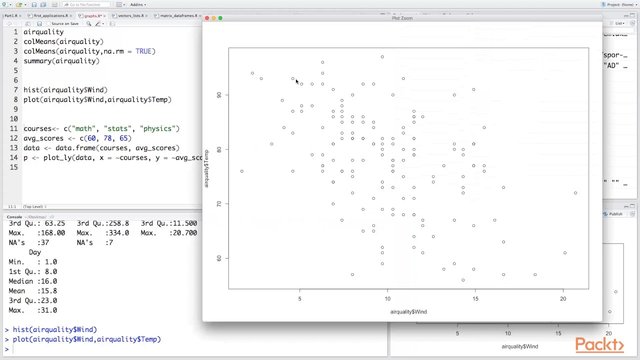640x360 pixels.
Task: Save all open documents
Action: click(x=43, y=4)
